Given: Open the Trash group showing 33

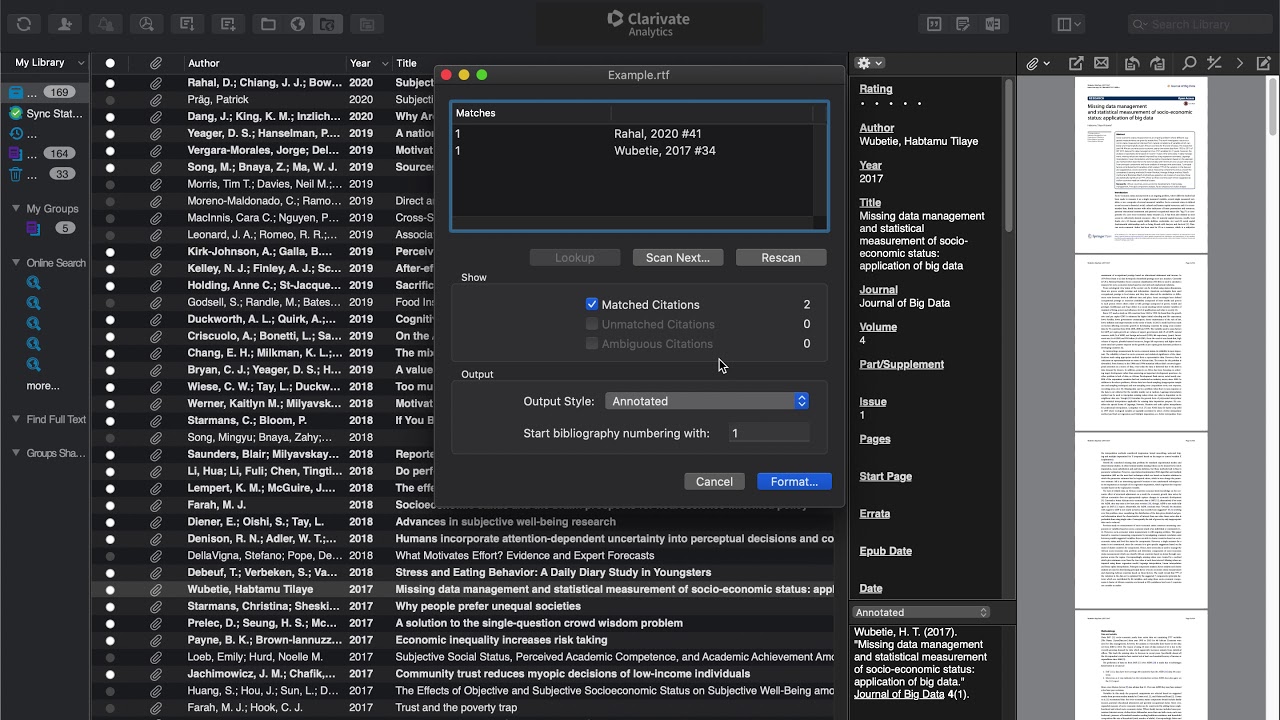Looking at the screenshot, I should [x=45, y=174].
